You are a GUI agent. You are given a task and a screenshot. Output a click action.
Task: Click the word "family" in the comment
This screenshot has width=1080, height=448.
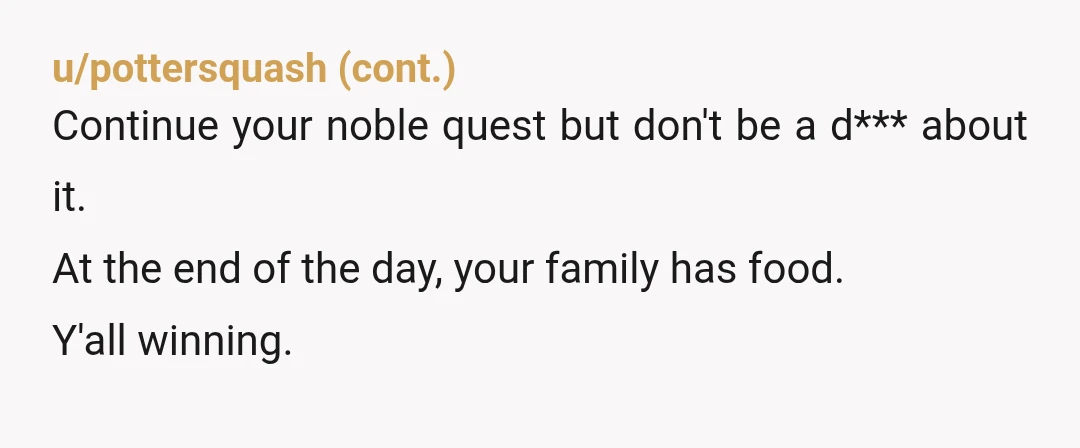[x=601, y=271]
